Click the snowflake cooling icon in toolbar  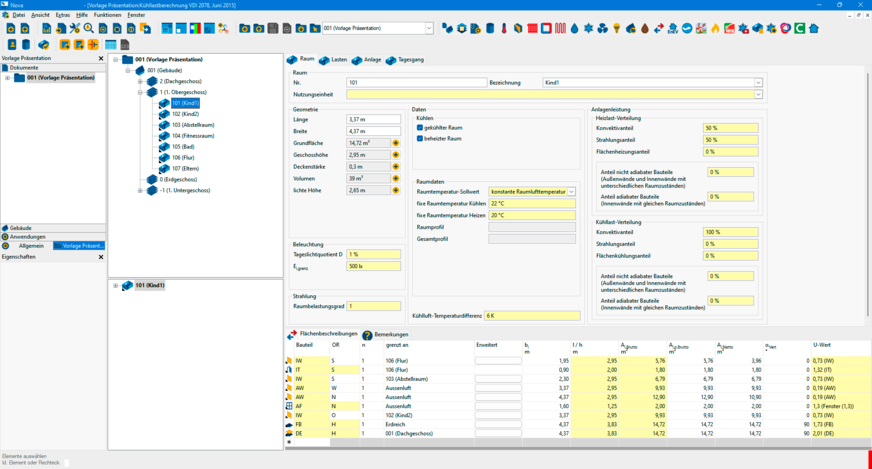click(x=588, y=28)
